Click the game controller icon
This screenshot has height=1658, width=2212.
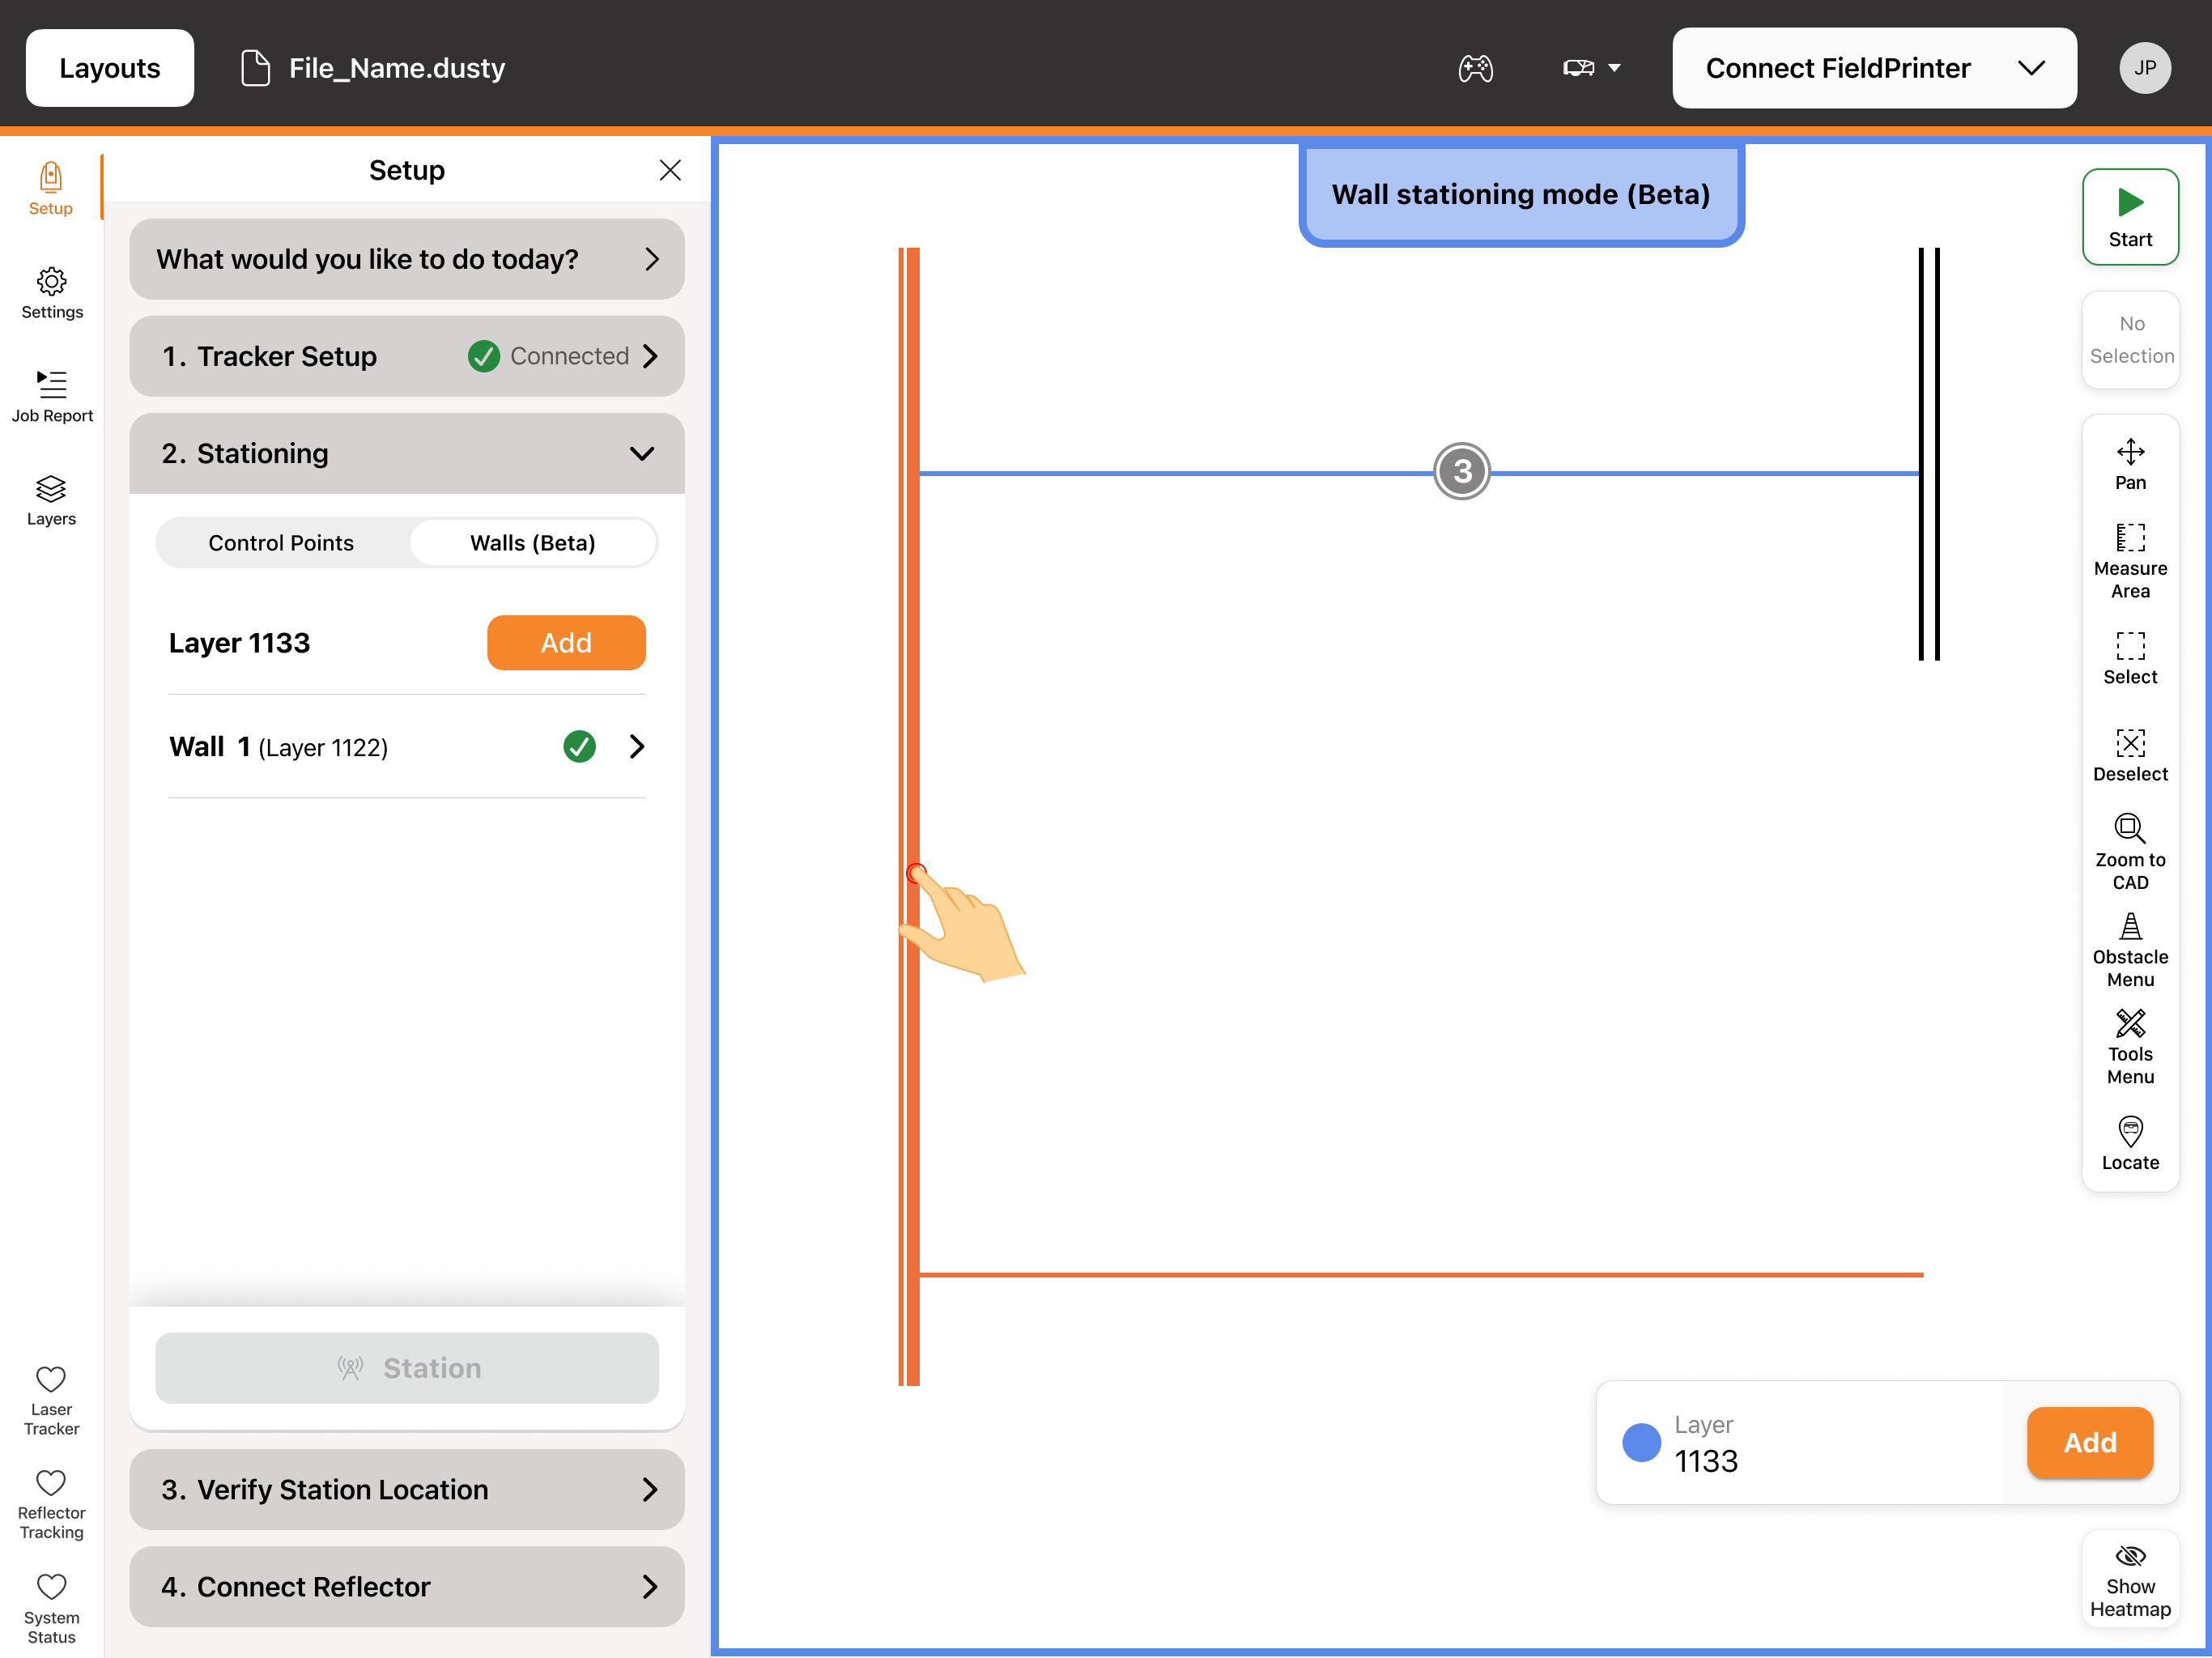tap(1475, 68)
